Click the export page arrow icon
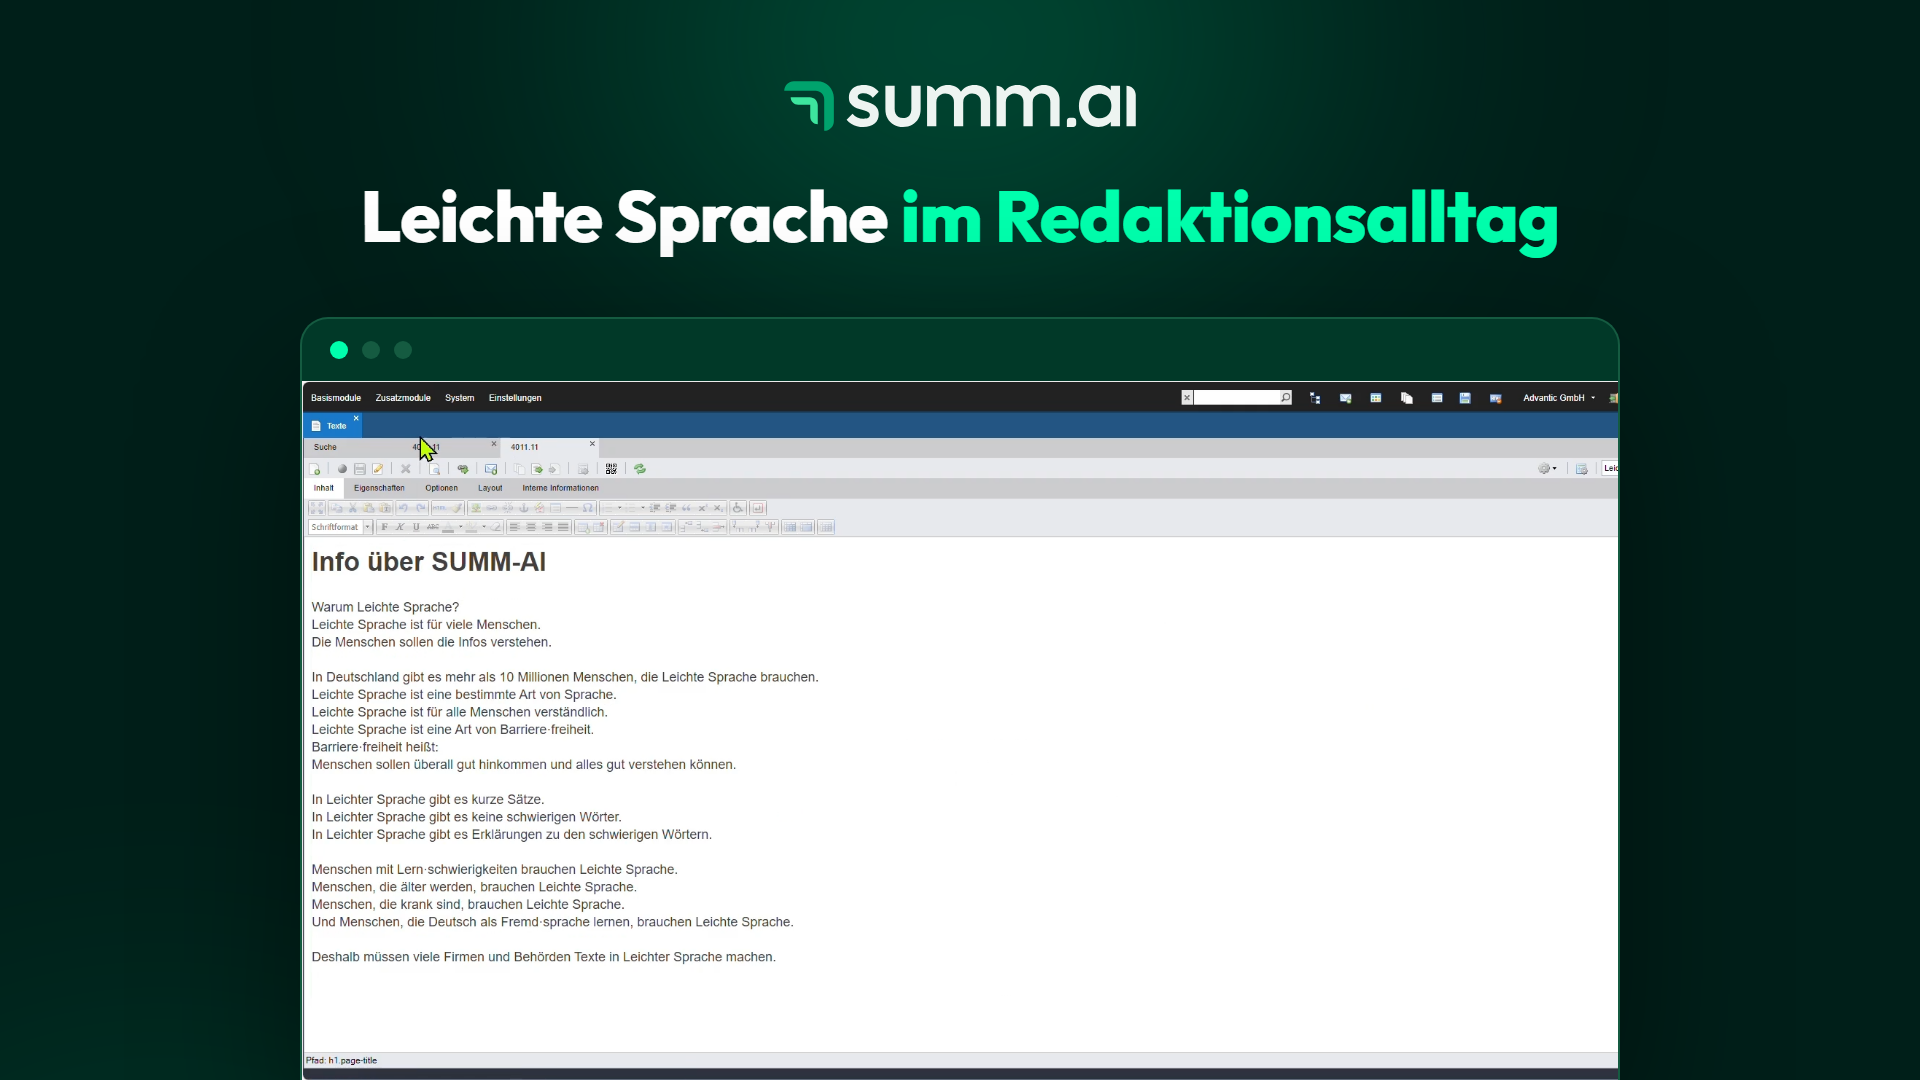 tap(537, 469)
